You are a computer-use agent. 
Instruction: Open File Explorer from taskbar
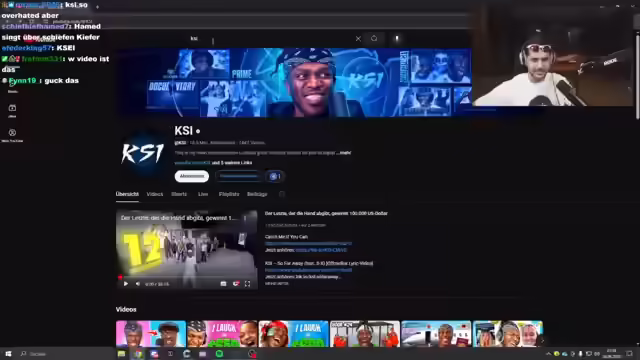pos(122,353)
